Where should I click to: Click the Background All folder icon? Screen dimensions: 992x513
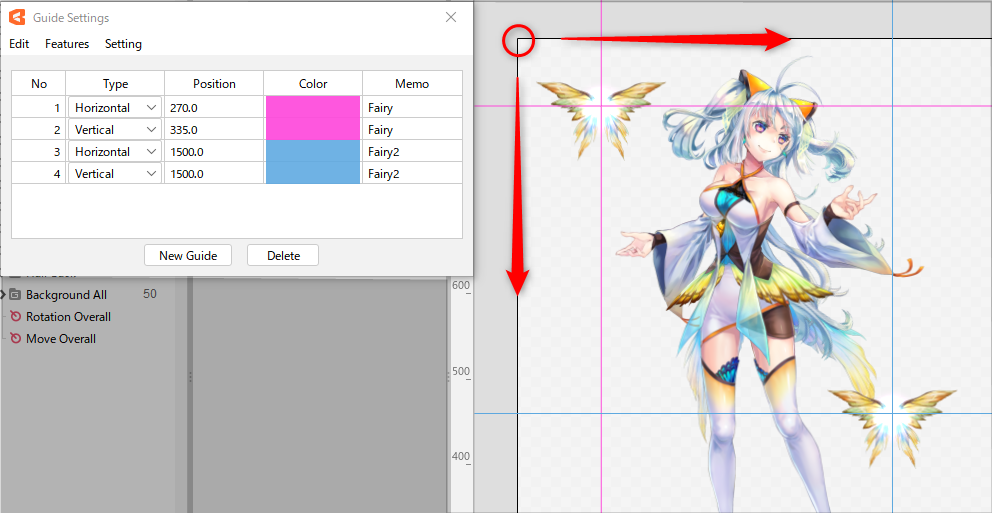tap(15, 294)
